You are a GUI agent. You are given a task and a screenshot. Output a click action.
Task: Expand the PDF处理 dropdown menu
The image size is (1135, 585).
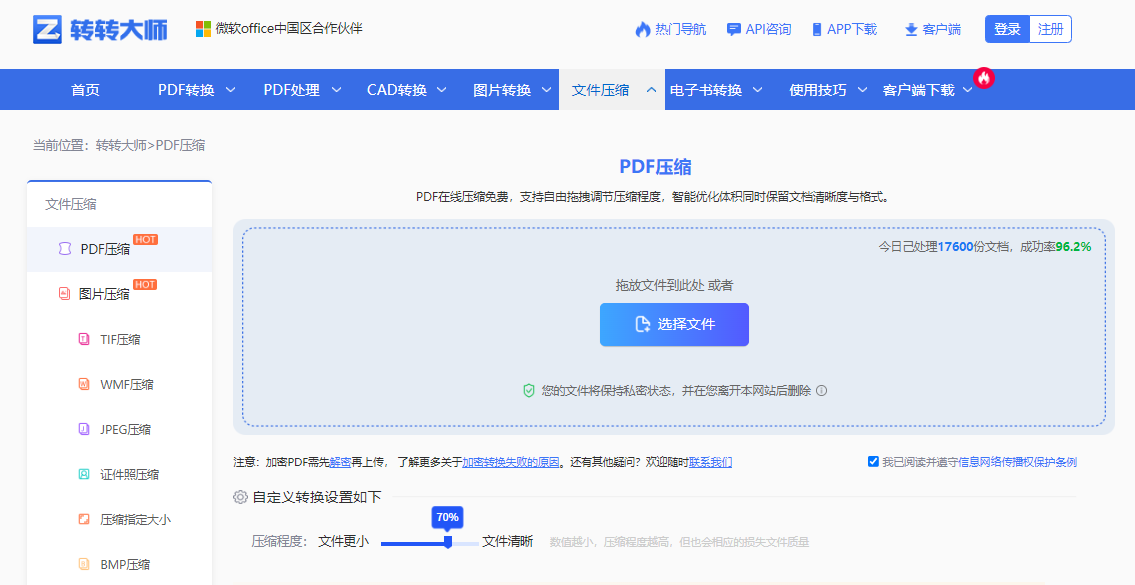click(x=336, y=90)
